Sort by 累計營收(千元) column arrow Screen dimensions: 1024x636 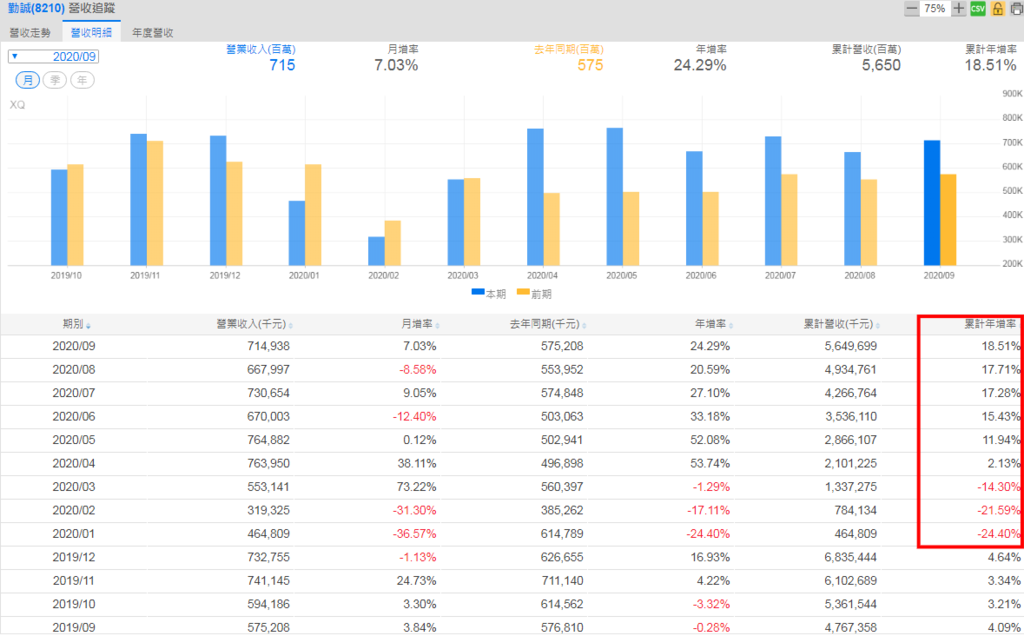[x=878, y=325]
